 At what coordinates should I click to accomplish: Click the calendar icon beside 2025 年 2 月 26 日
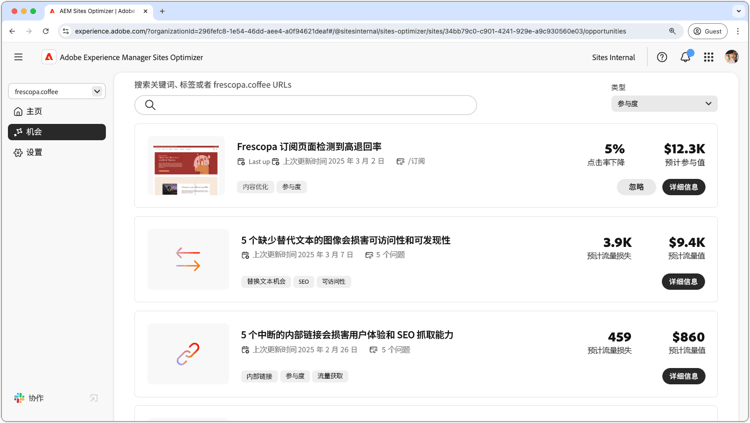point(245,350)
